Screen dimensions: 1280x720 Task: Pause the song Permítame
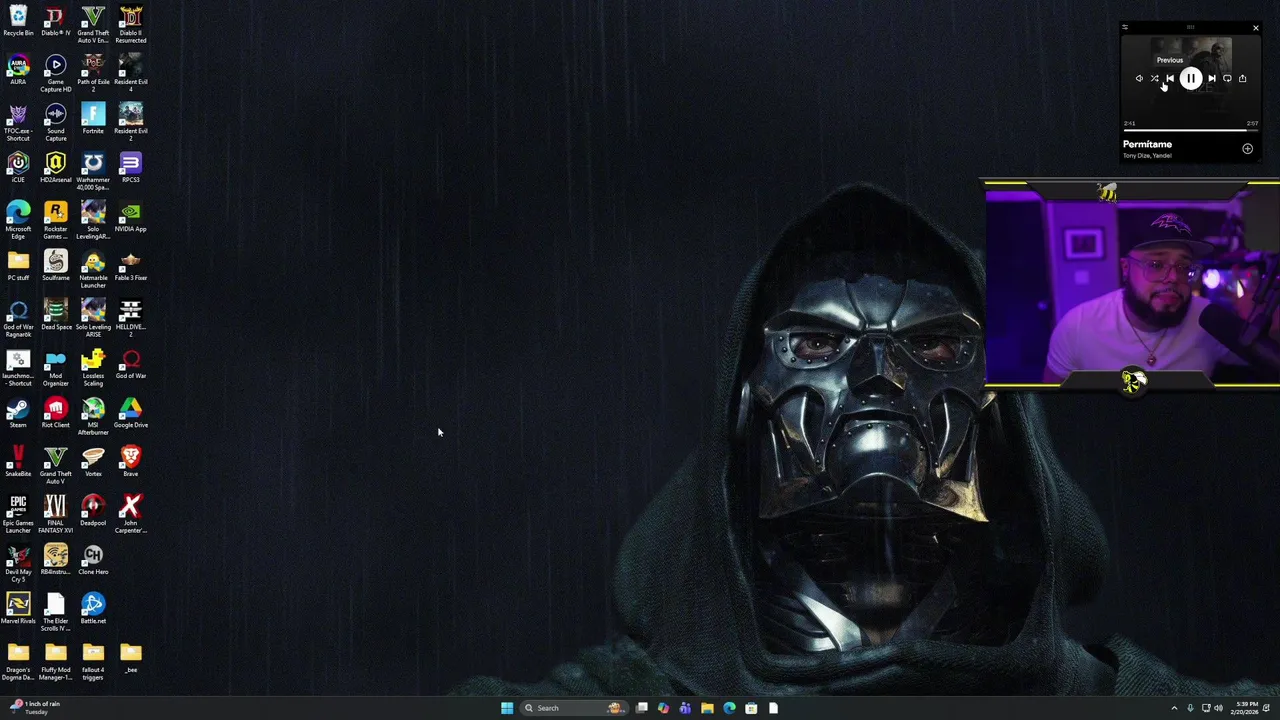click(x=1190, y=78)
